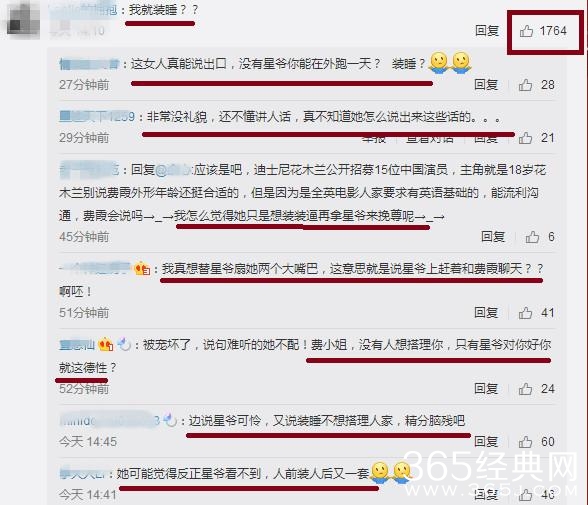588x505 pixels.
Task: Open the blurred avatar of top commenter
Action: pyautogui.click(x=23, y=19)
